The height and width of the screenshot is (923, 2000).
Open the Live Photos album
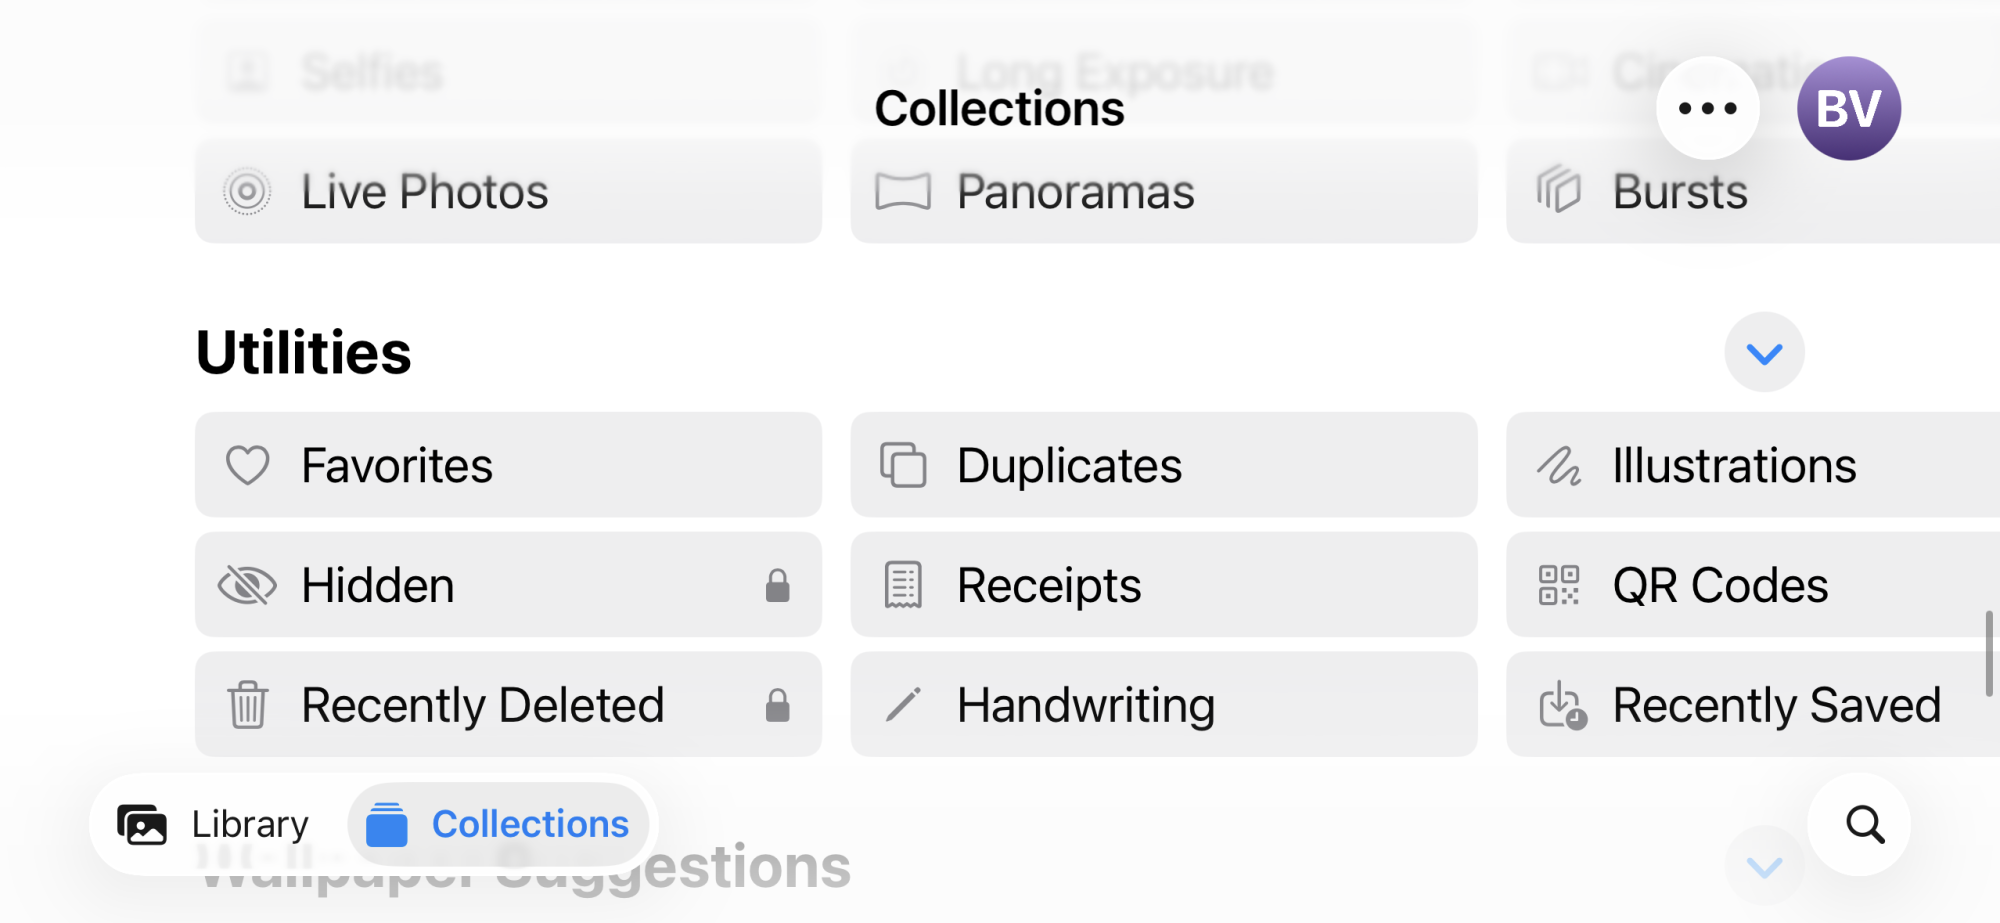(508, 191)
